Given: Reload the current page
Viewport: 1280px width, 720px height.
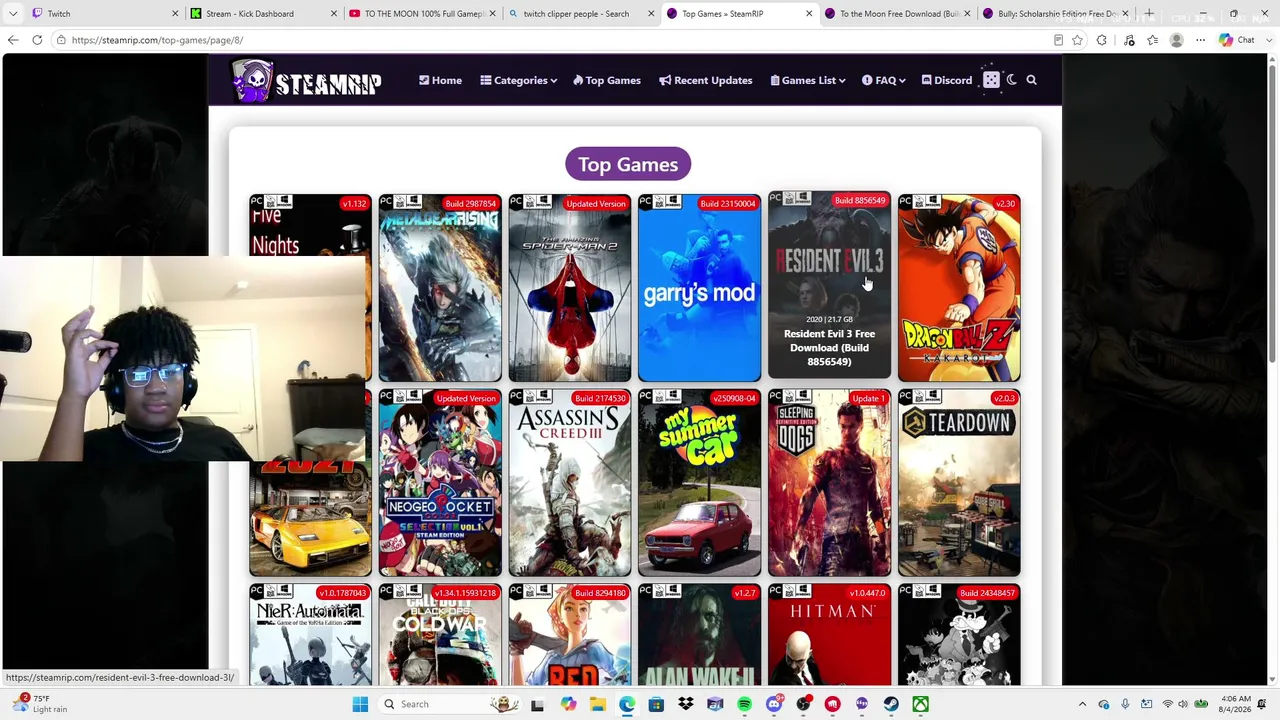Looking at the screenshot, I should click(37, 40).
